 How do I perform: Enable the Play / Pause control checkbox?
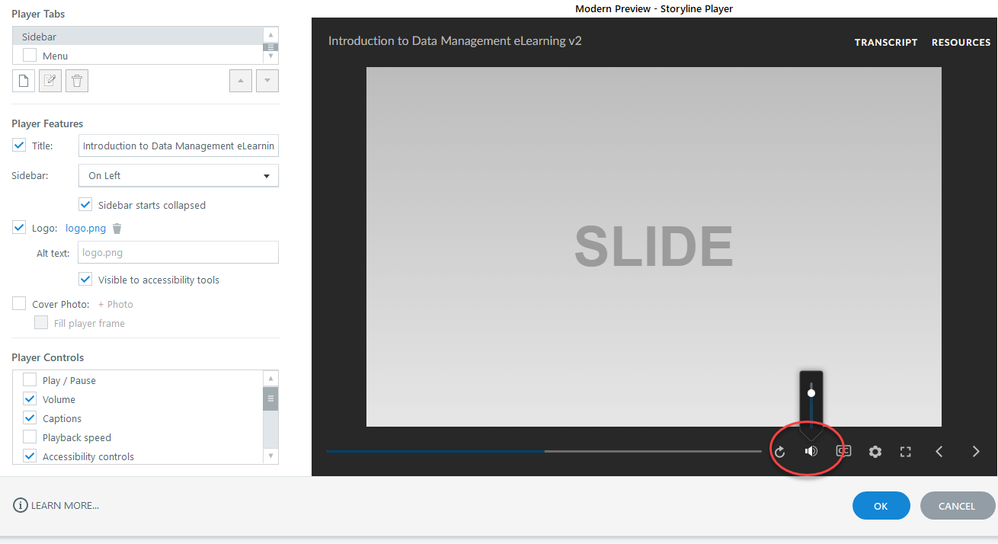click(x=29, y=380)
